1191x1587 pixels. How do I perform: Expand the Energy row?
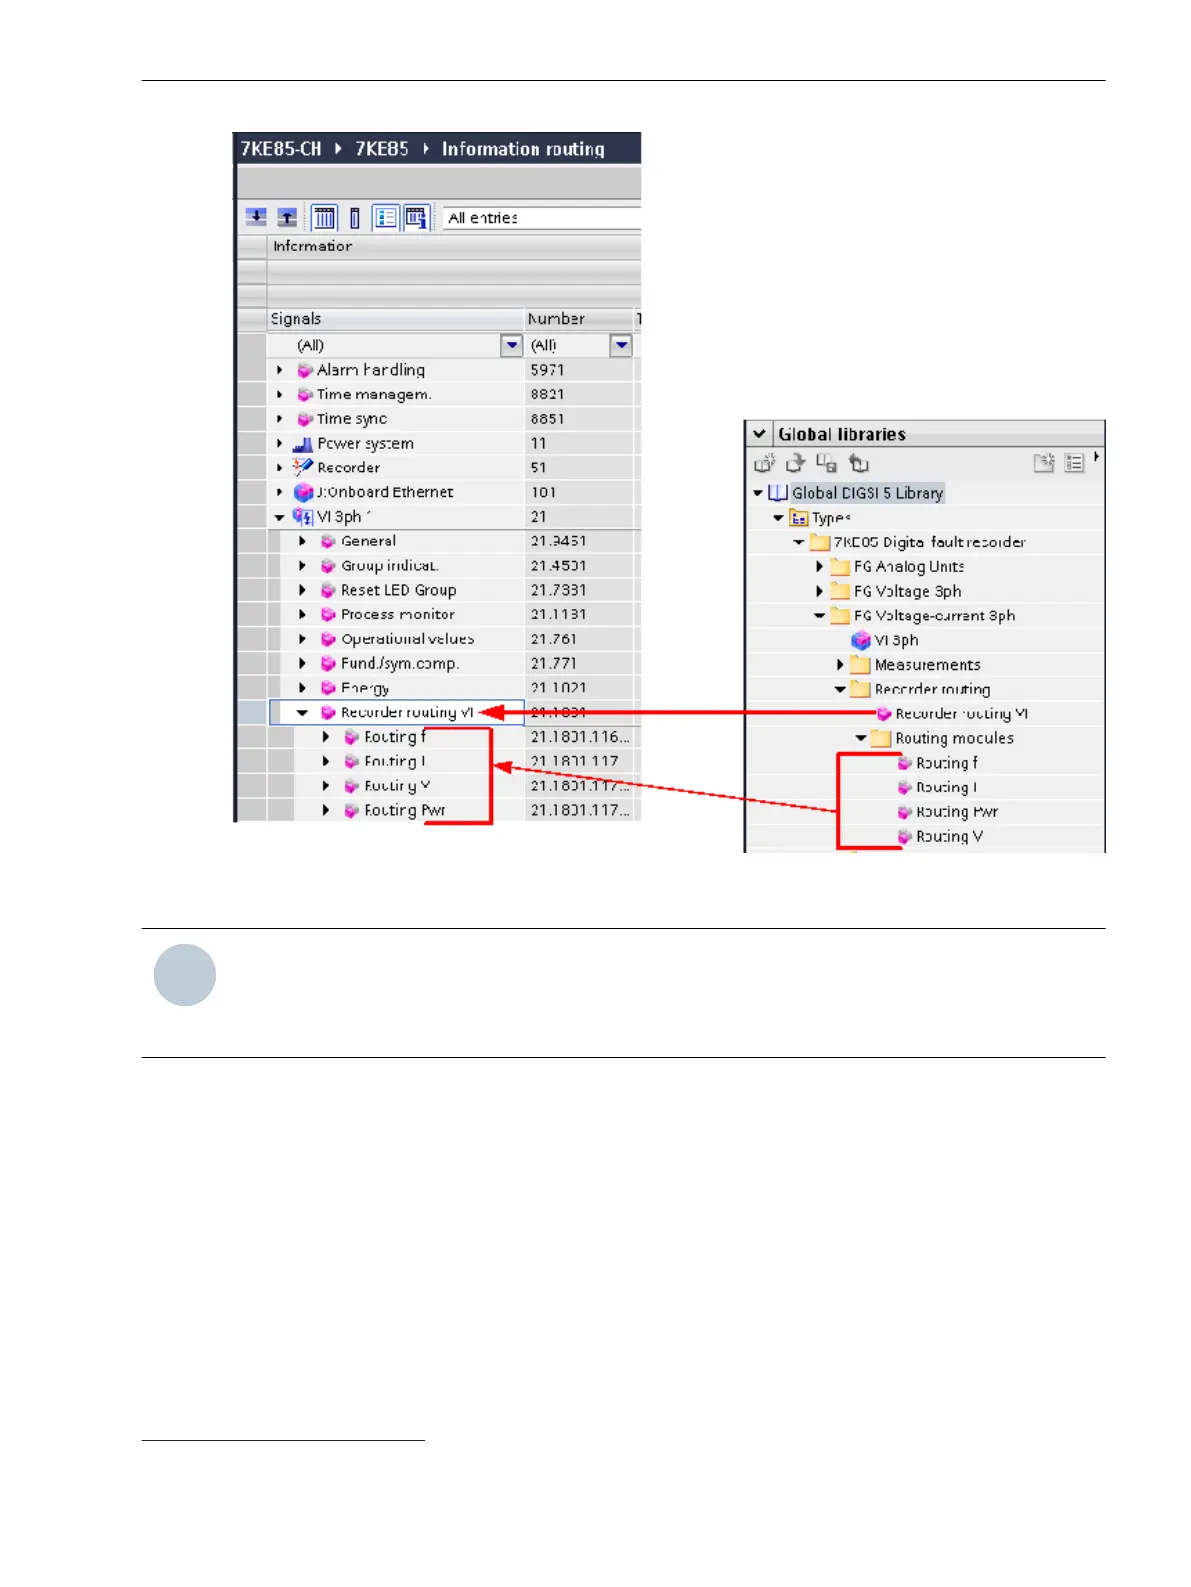[x=303, y=688]
